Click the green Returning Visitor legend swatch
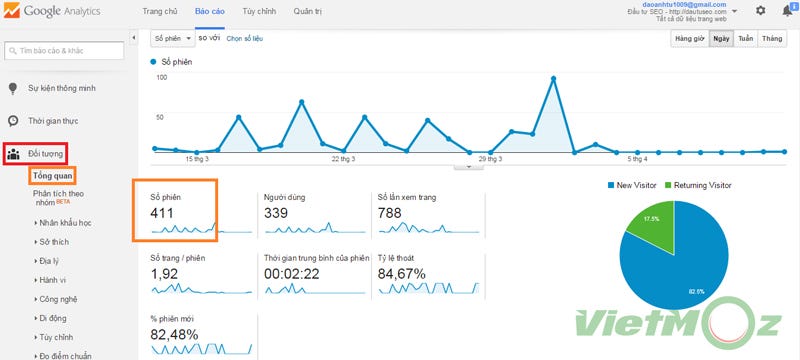Viewport: 800px width, 360px height. [x=668, y=186]
